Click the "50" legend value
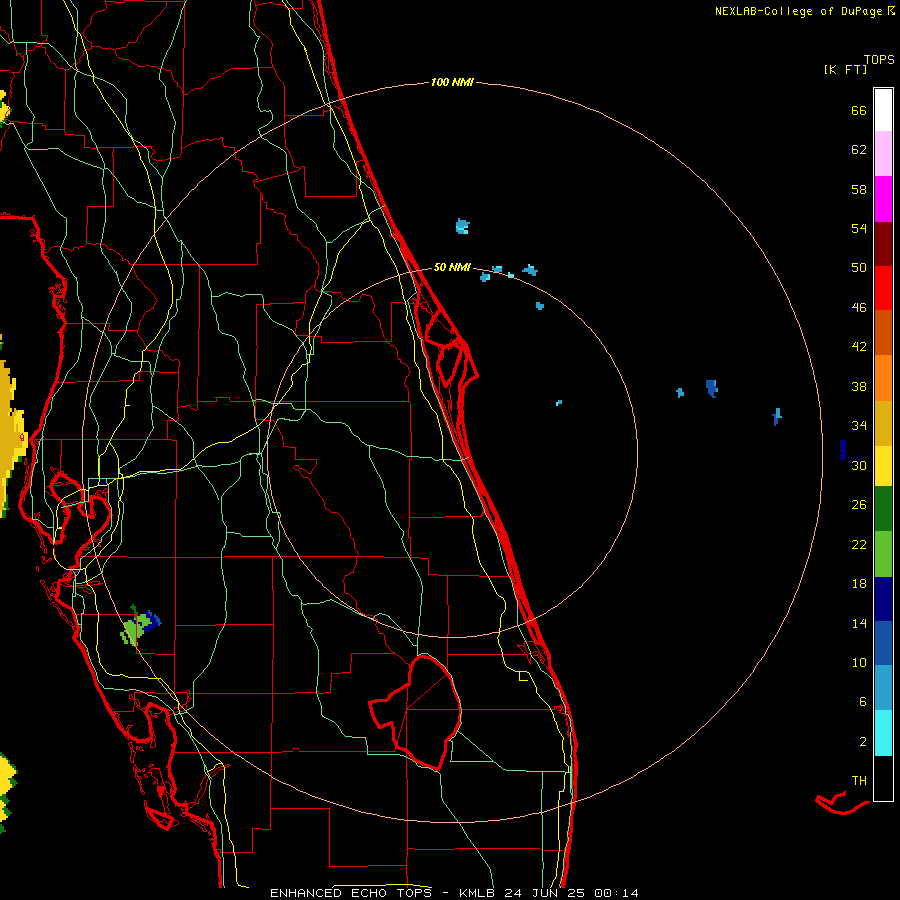 pos(859,268)
